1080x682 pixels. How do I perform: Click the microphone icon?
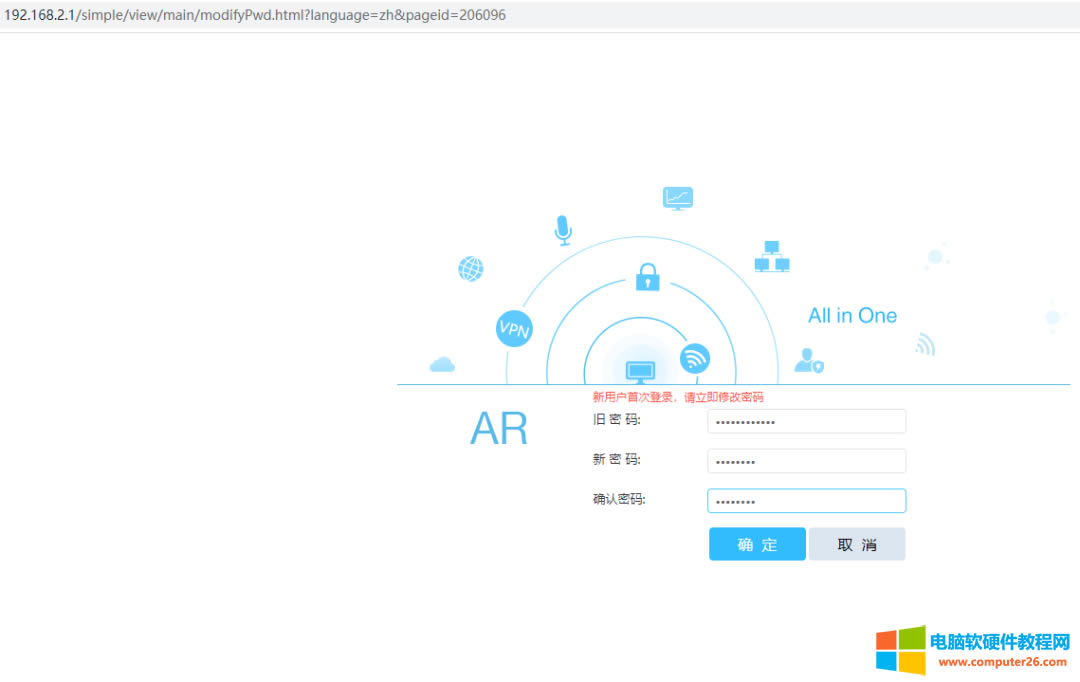click(x=563, y=230)
